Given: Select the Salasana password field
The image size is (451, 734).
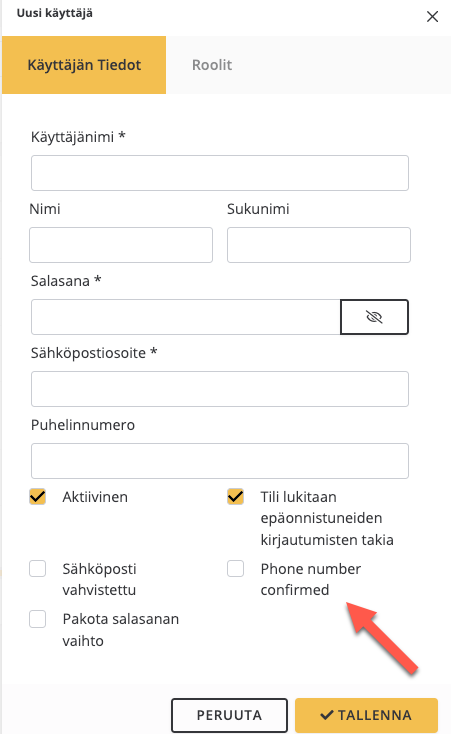Looking at the screenshot, I should point(186,317).
